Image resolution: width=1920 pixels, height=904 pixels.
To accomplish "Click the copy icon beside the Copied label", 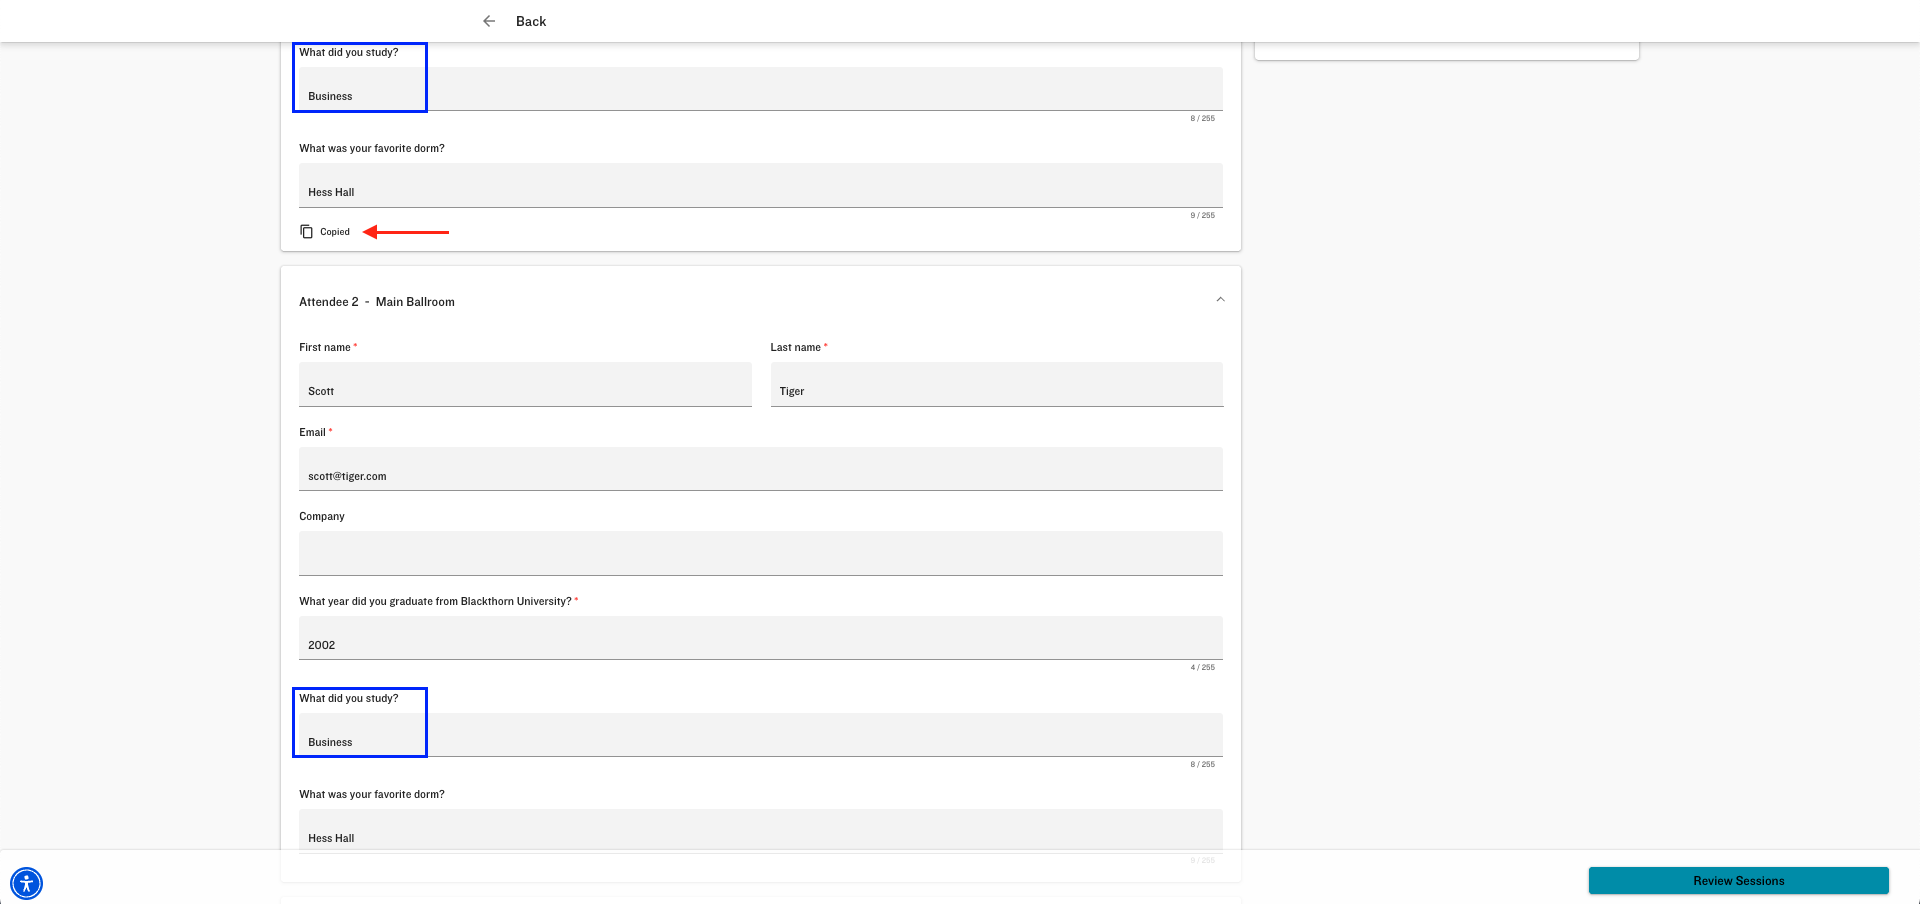I will [306, 231].
